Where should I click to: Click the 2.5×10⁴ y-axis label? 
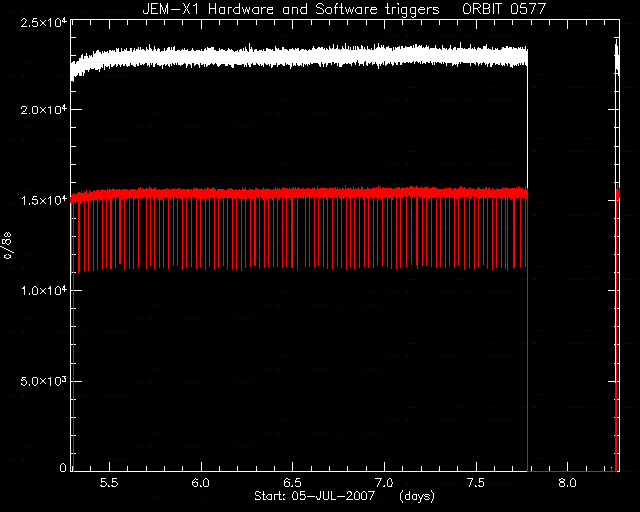(44, 22)
